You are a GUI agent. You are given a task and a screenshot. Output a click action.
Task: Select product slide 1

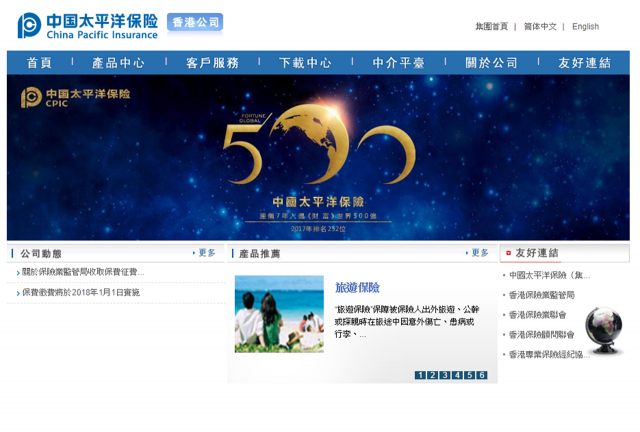(420, 375)
